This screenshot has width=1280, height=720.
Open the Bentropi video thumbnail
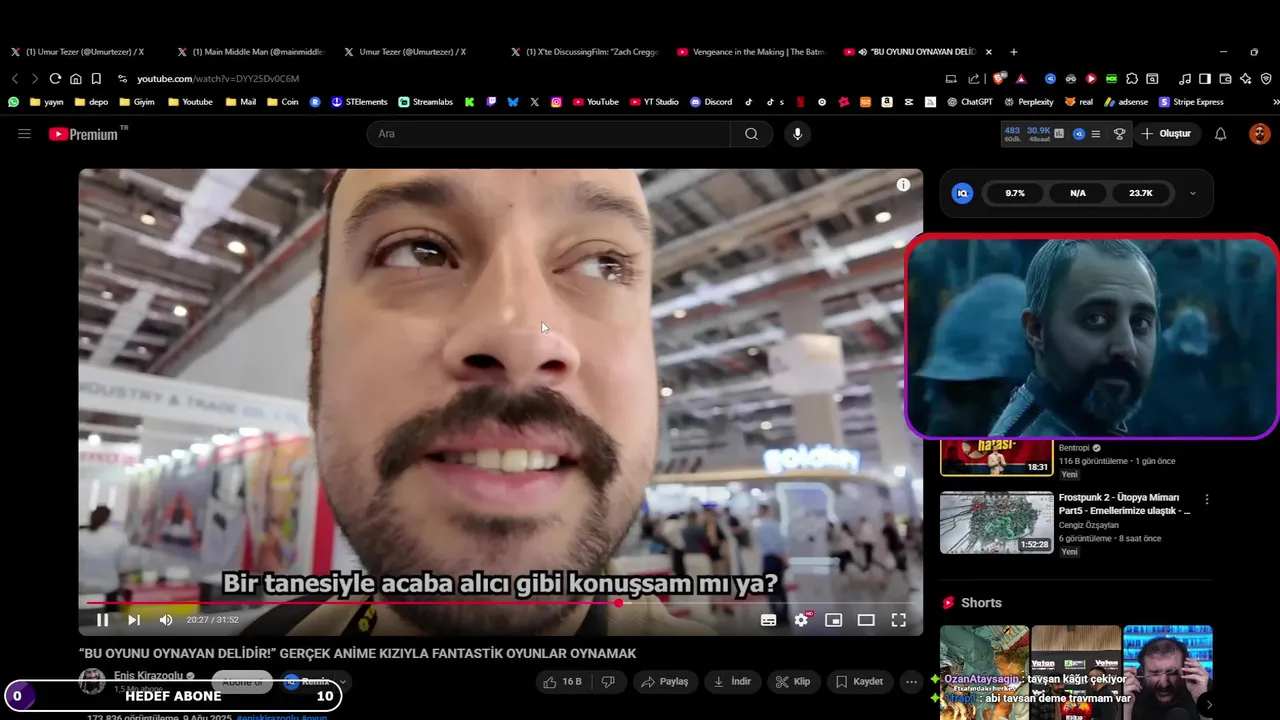point(996,457)
